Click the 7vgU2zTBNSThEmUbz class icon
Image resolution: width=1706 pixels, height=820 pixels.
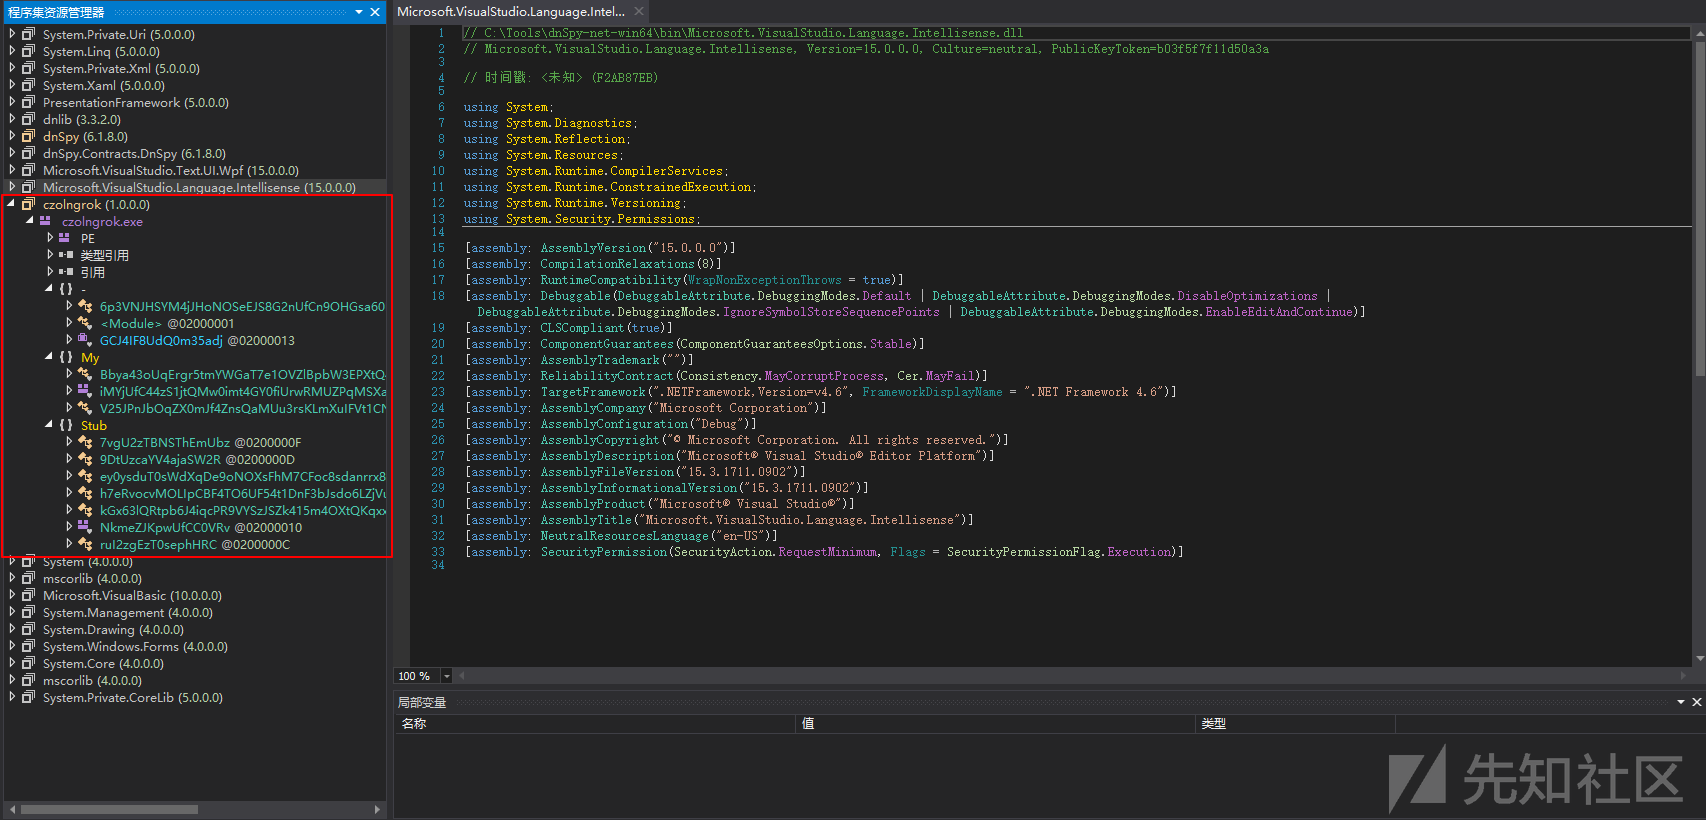85,442
